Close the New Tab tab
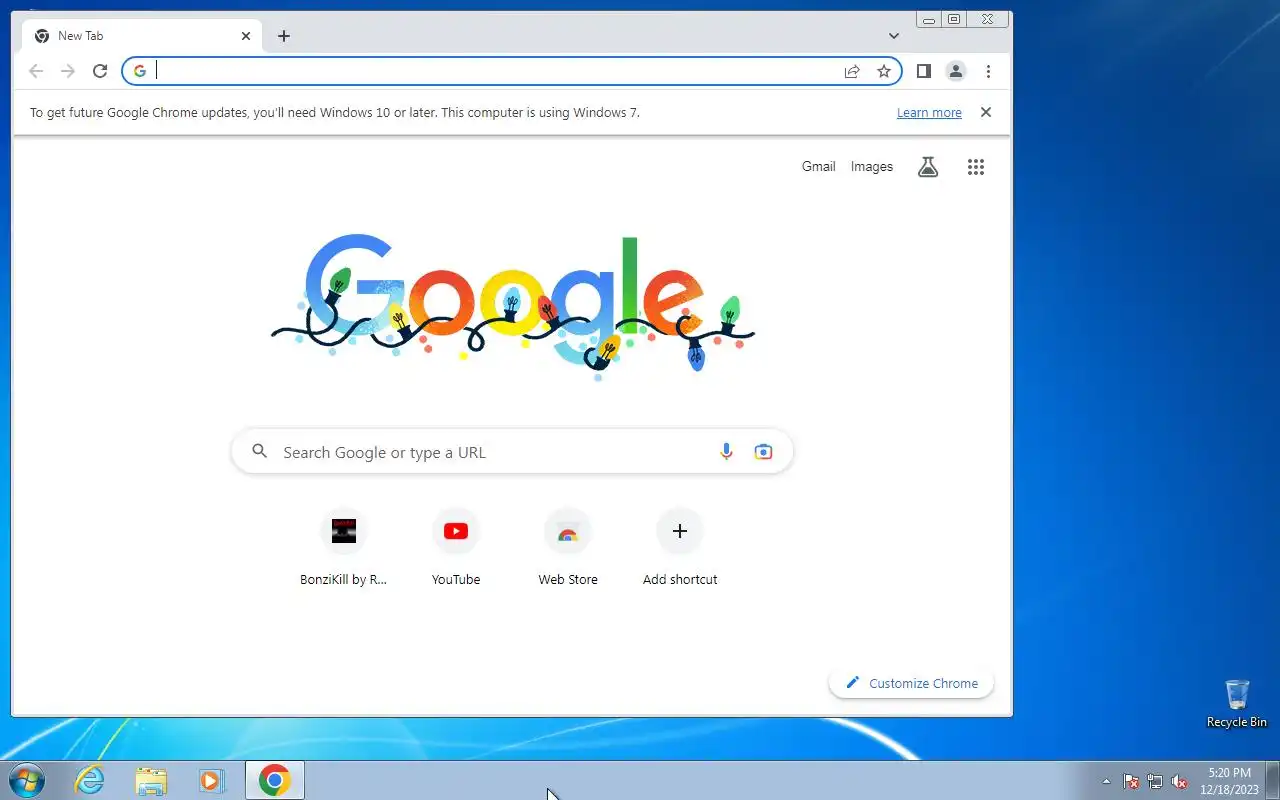 coord(246,36)
